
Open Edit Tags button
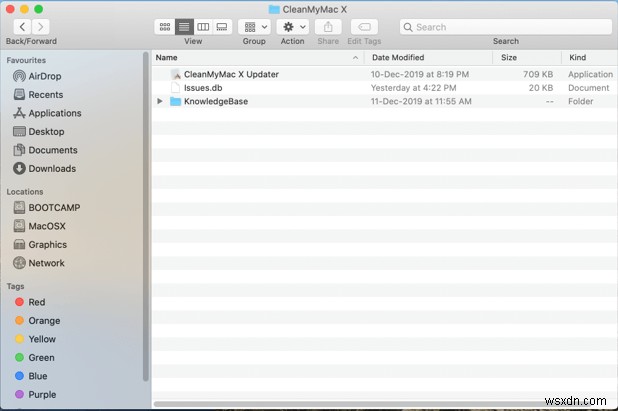[x=364, y=27]
